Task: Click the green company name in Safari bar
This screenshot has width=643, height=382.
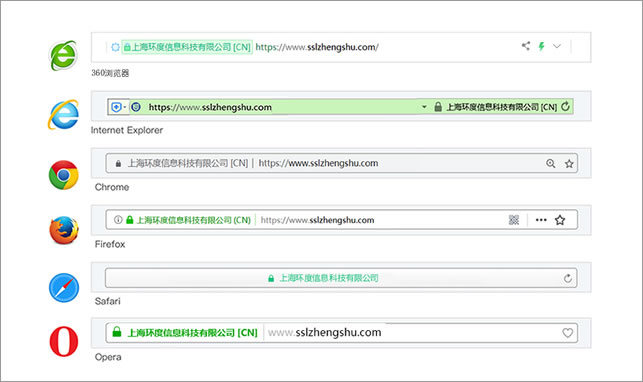Action: click(x=329, y=278)
